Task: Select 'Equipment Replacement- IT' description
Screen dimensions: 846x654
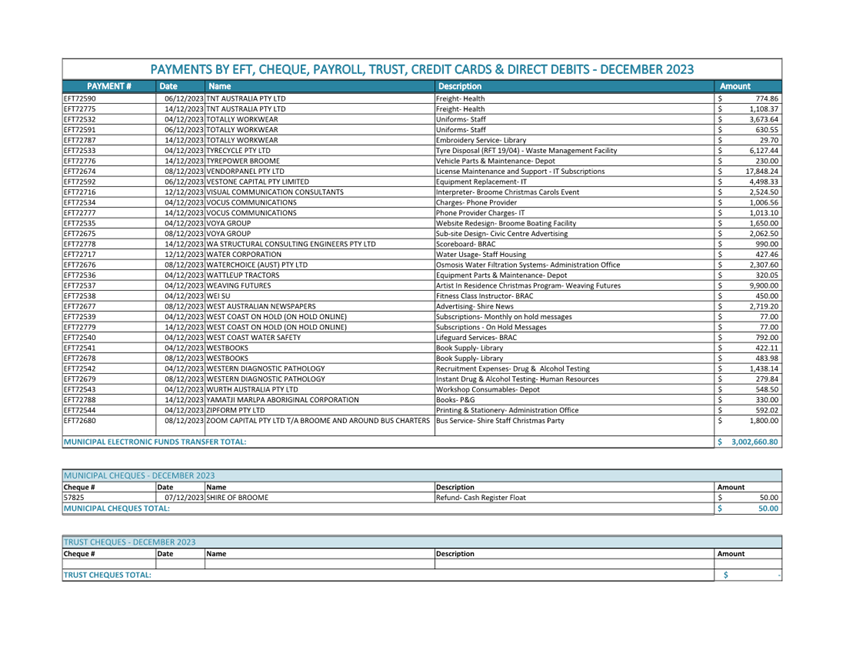Action: click(x=481, y=182)
